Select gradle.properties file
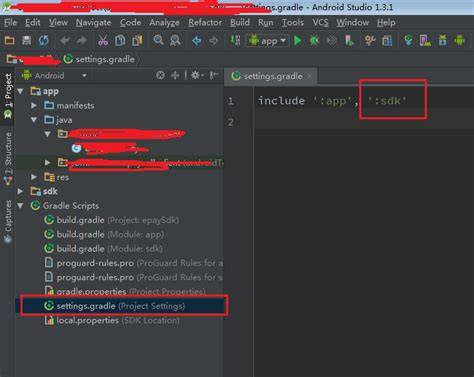This screenshot has height=377, width=474. 125,292
